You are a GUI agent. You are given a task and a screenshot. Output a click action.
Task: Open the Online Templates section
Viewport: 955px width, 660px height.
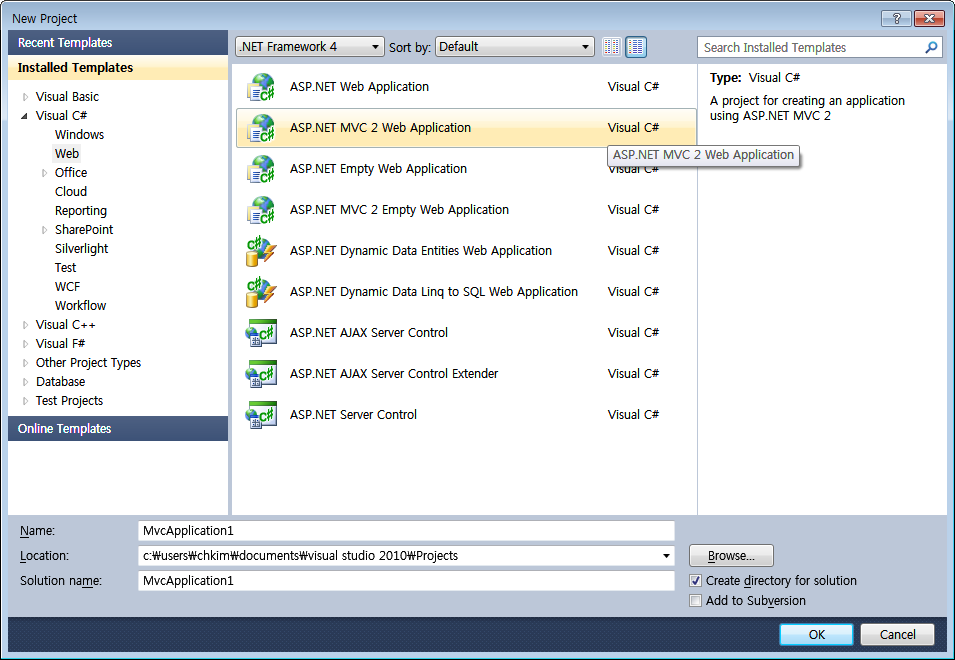click(x=118, y=429)
